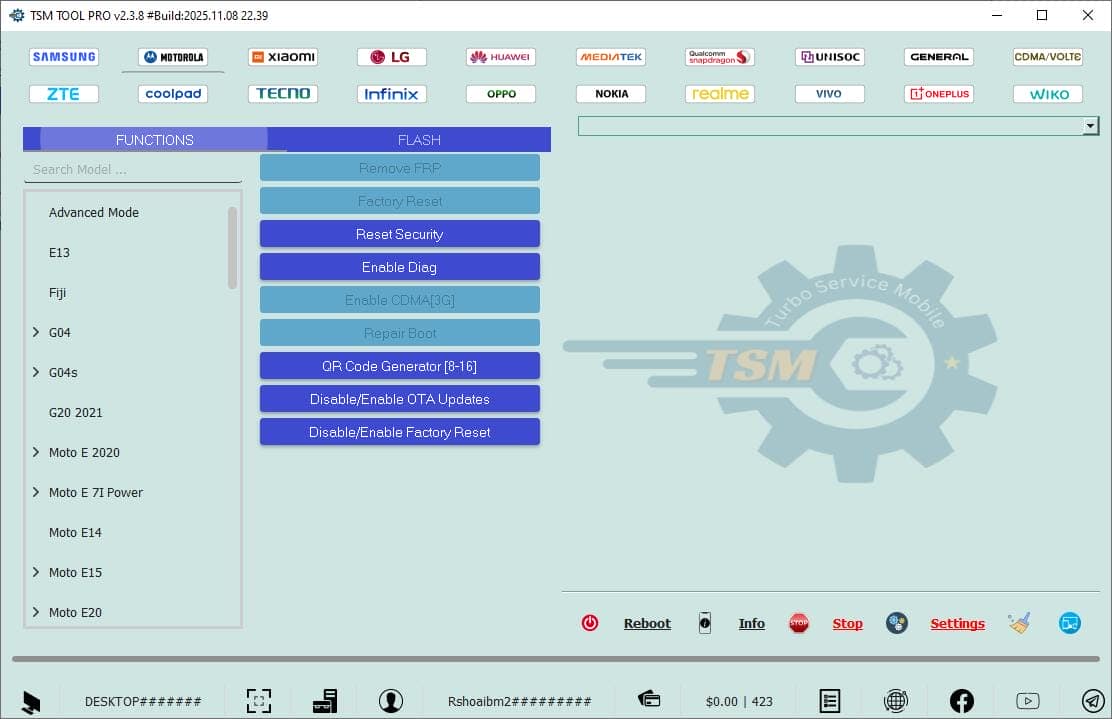Image resolution: width=1112 pixels, height=719 pixels.
Task: Select the SAMSUNG brand tab
Action: (x=63, y=56)
